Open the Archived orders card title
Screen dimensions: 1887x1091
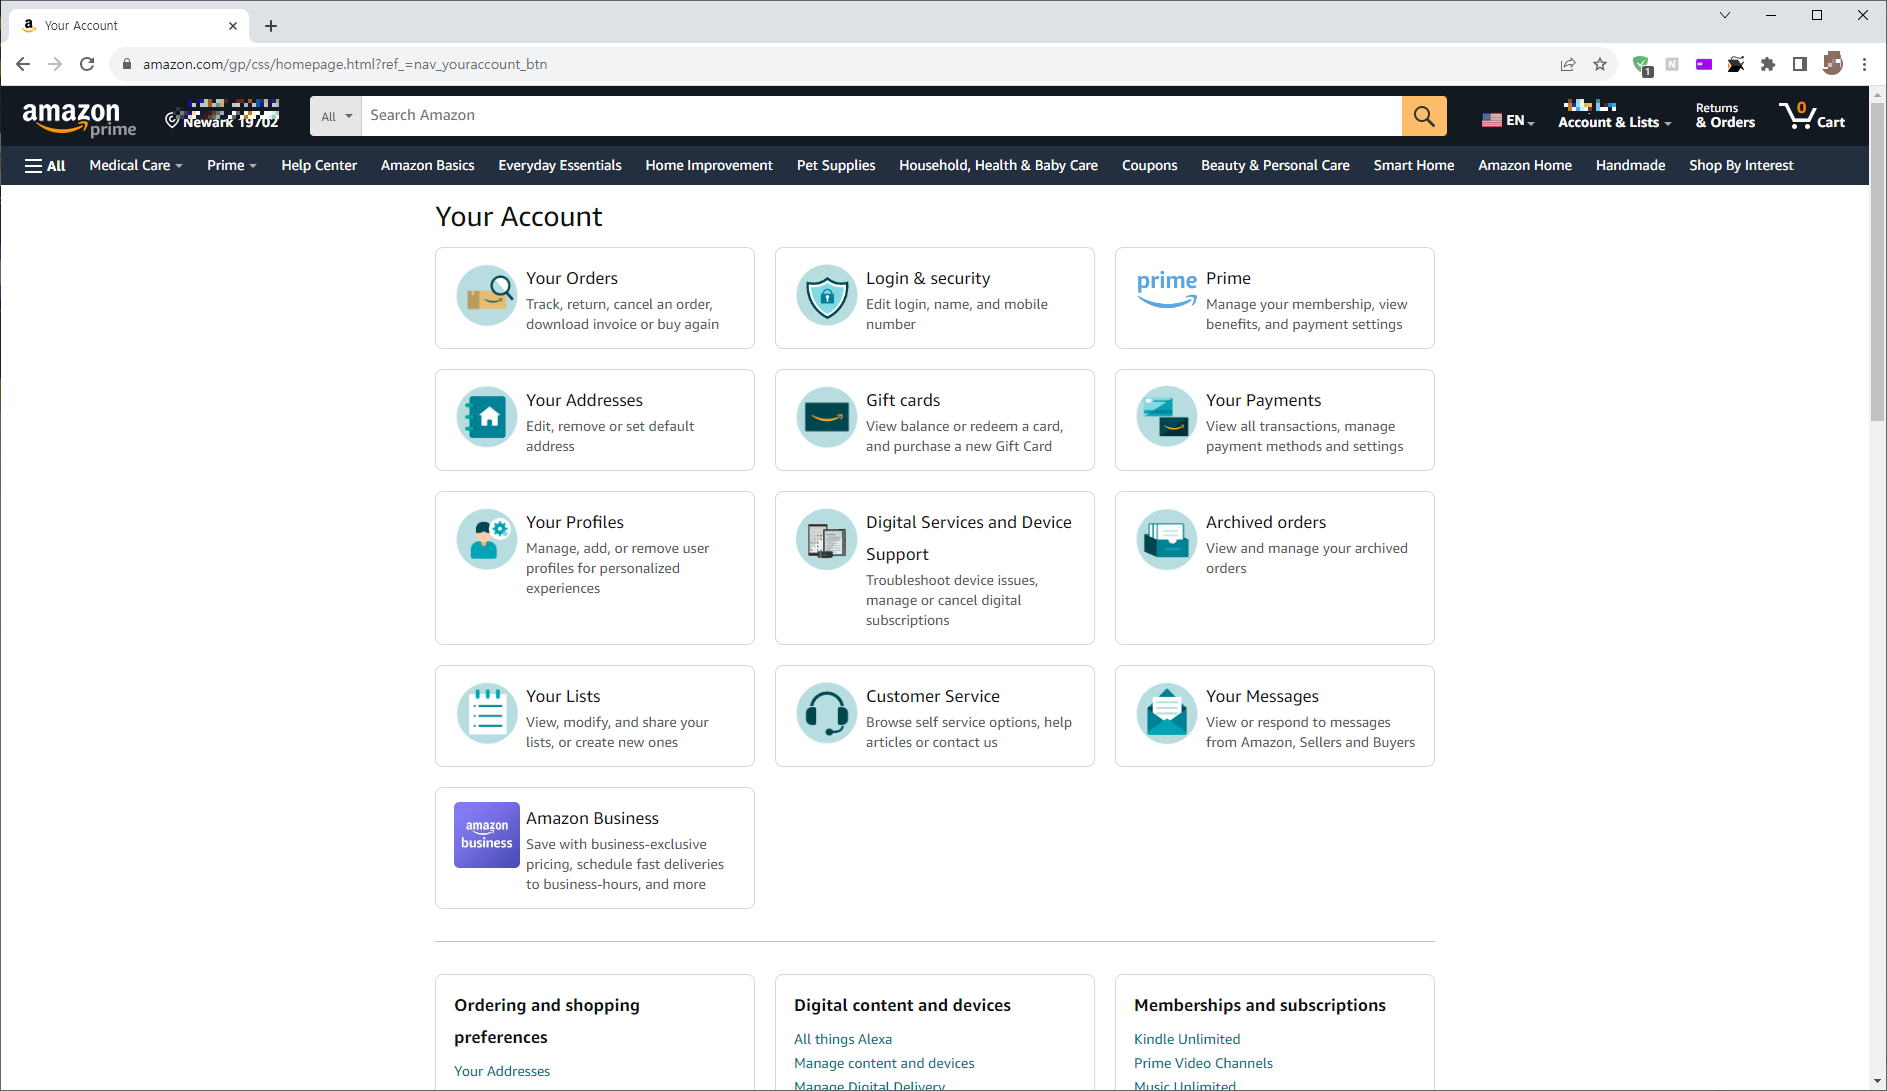click(1266, 522)
